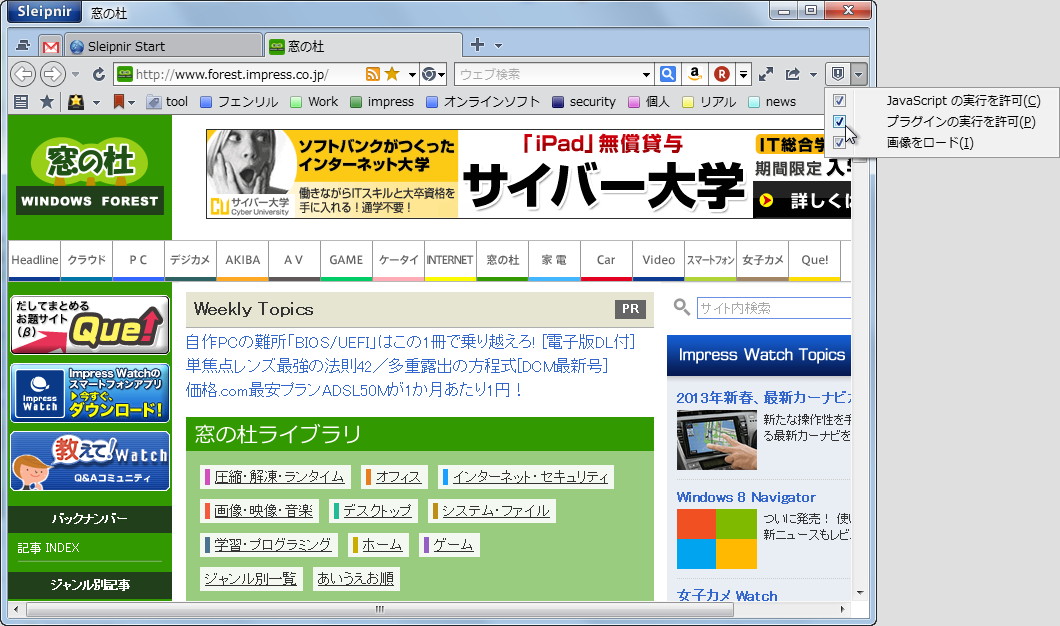Click inside the サイト内検索 search field
1060x626 pixels.
coord(775,306)
